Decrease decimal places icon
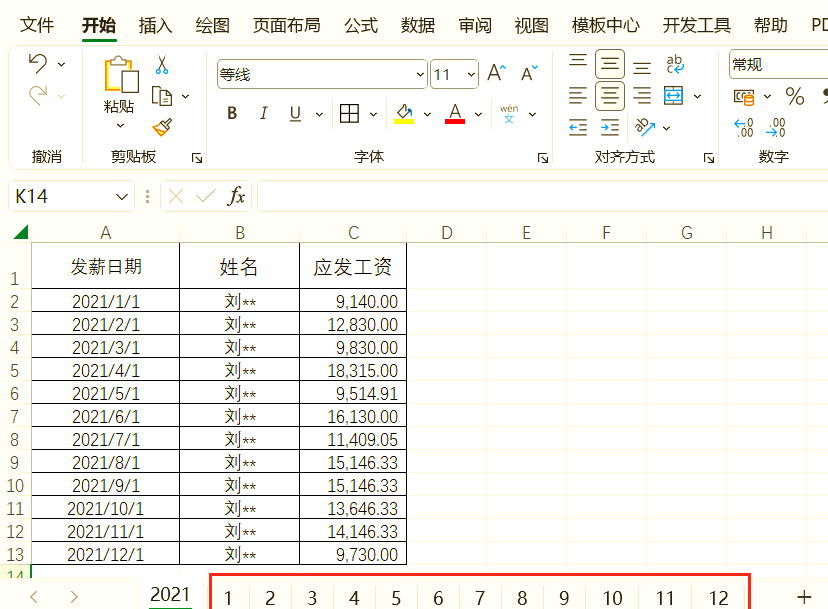828x609 pixels. pyautogui.click(x=776, y=127)
